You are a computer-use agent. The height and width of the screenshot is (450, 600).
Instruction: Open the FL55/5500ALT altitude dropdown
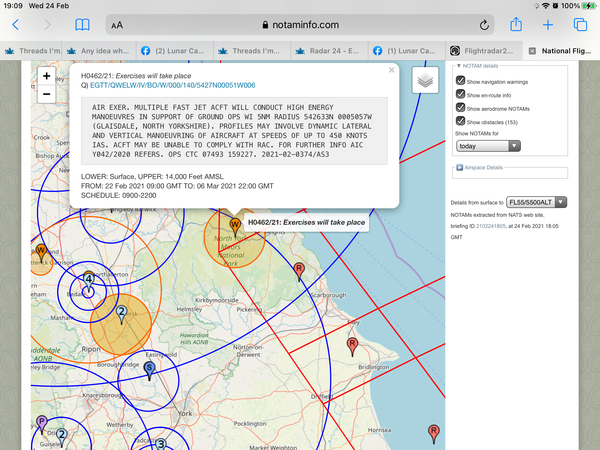[x=536, y=202]
